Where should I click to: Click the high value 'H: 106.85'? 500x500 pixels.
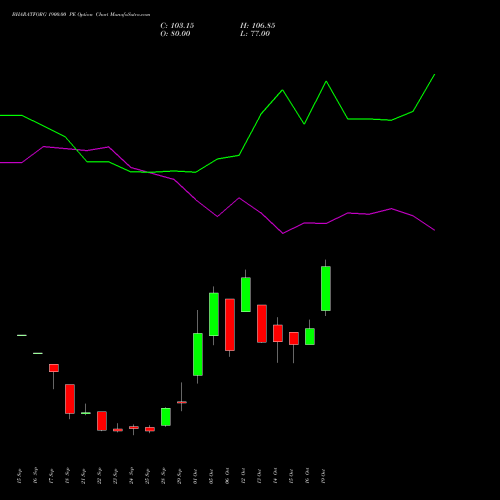pyautogui.click(x=258, y=26)
